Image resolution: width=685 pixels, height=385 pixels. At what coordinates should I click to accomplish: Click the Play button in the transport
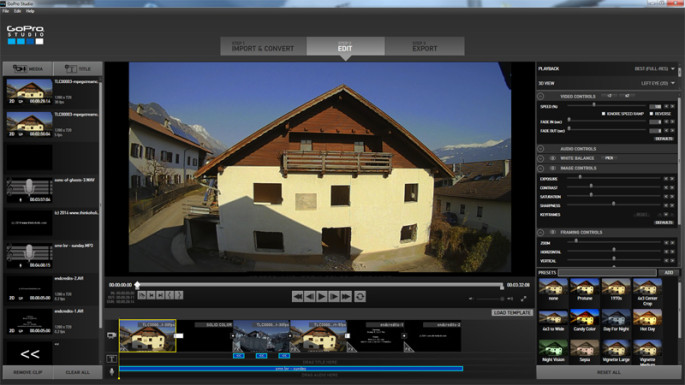click(x=322, y=297)
